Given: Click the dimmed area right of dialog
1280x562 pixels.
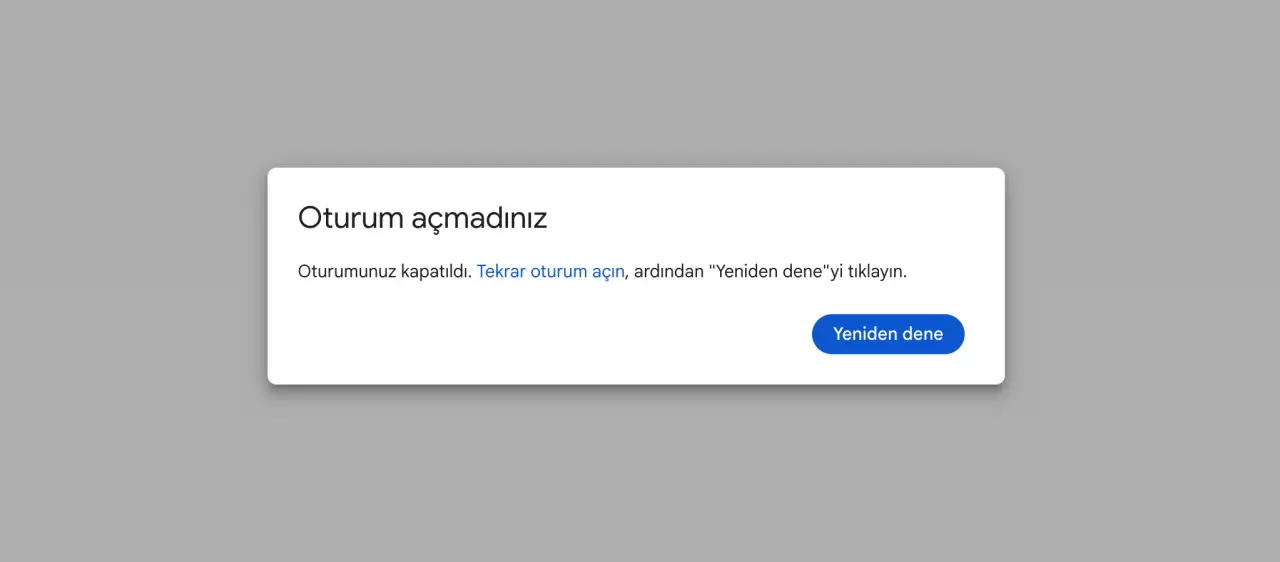Looking at the screenshot, I should point(1143,275).
